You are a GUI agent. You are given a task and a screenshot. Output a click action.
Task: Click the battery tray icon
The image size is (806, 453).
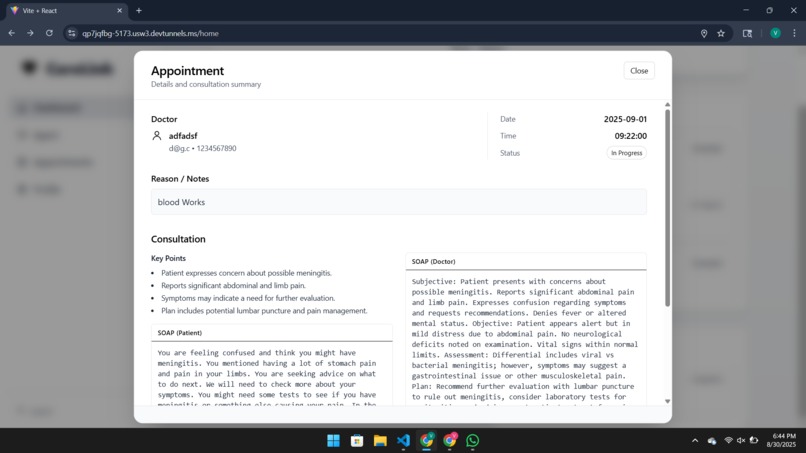tap(754, 441)
